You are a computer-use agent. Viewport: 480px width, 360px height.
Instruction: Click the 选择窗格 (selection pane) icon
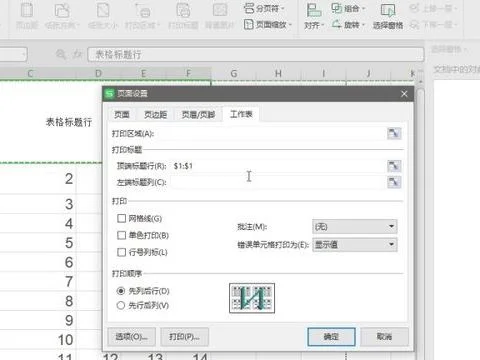(x=388, y=17)
